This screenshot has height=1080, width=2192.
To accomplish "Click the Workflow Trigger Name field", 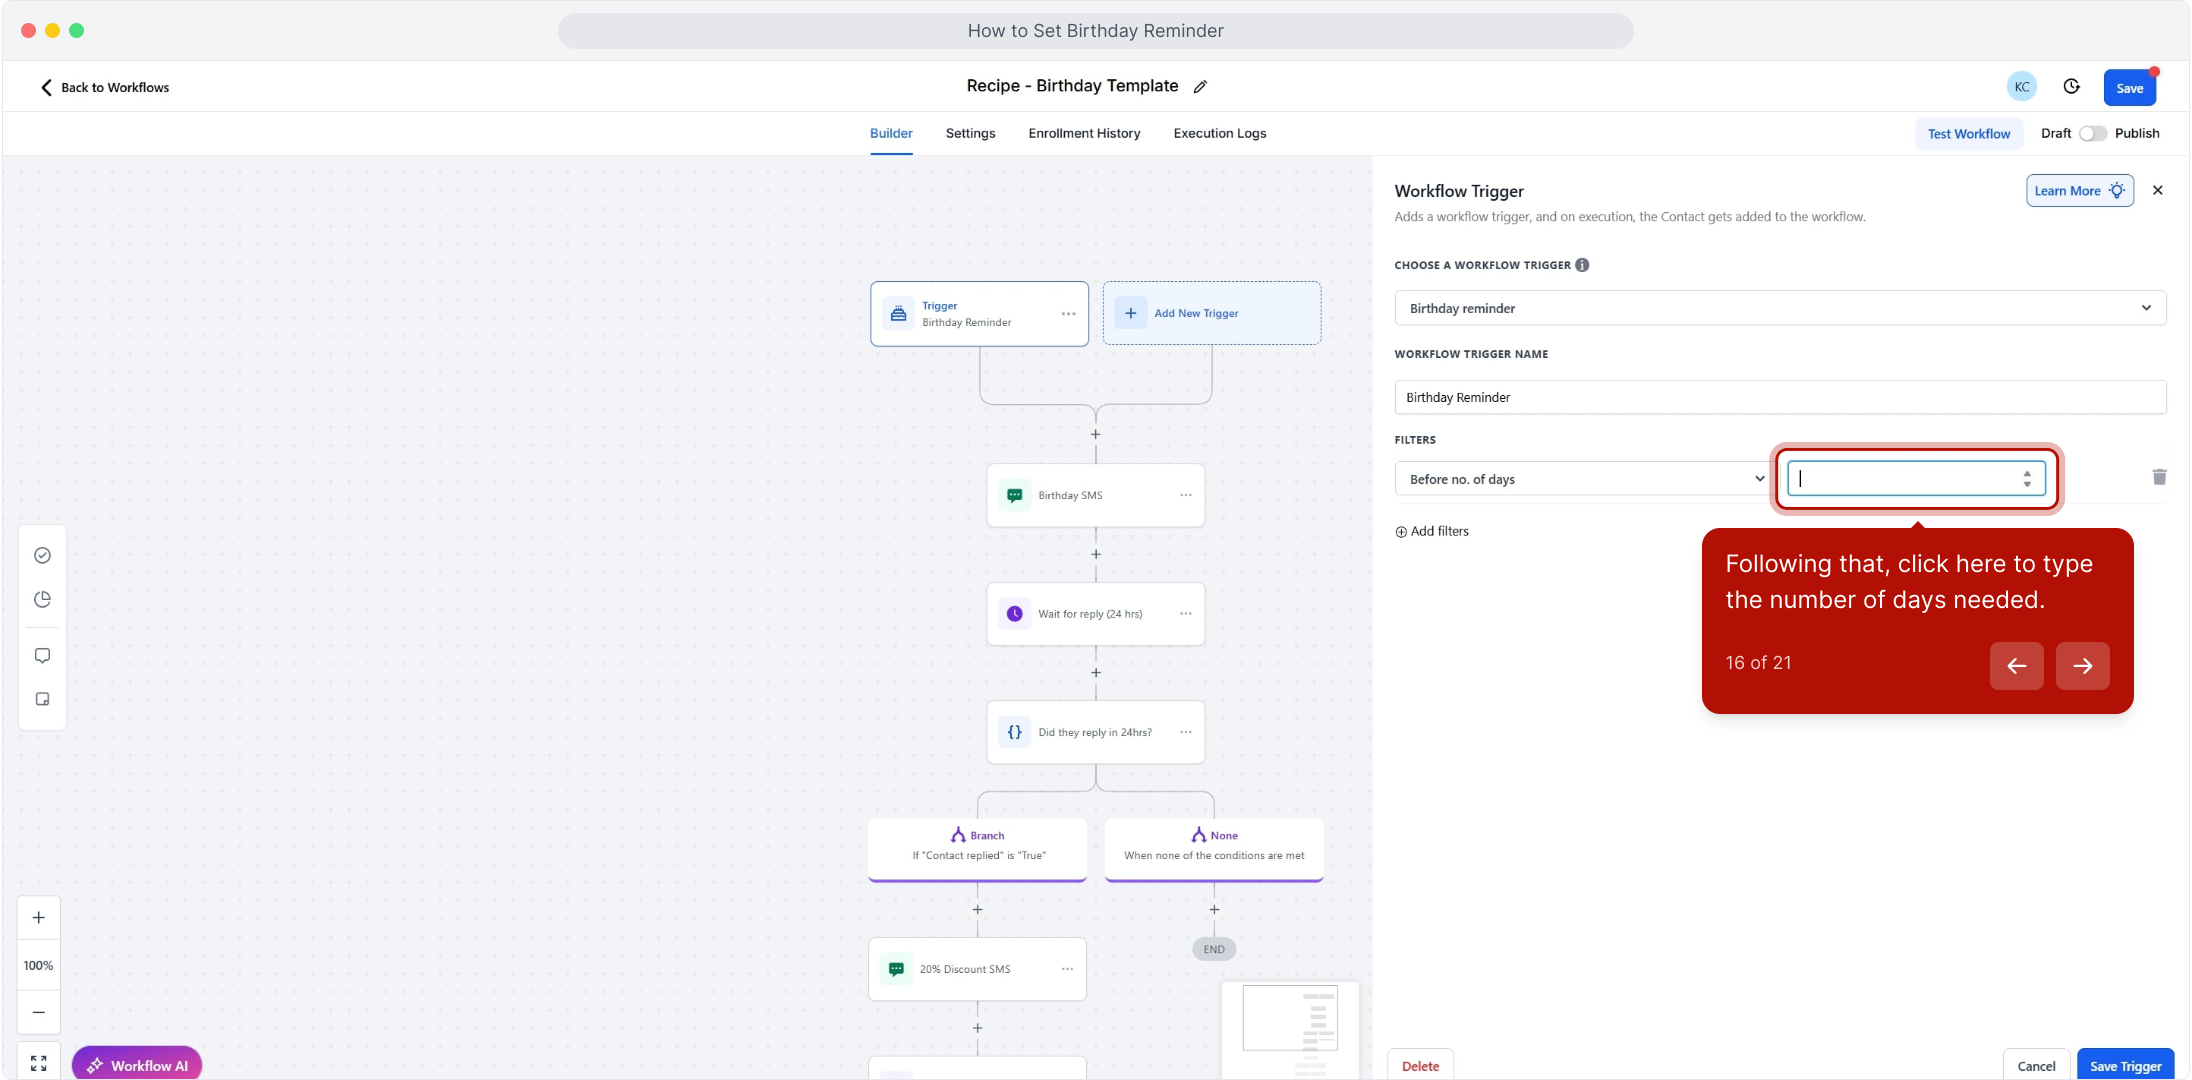I will click(1780, 397).
